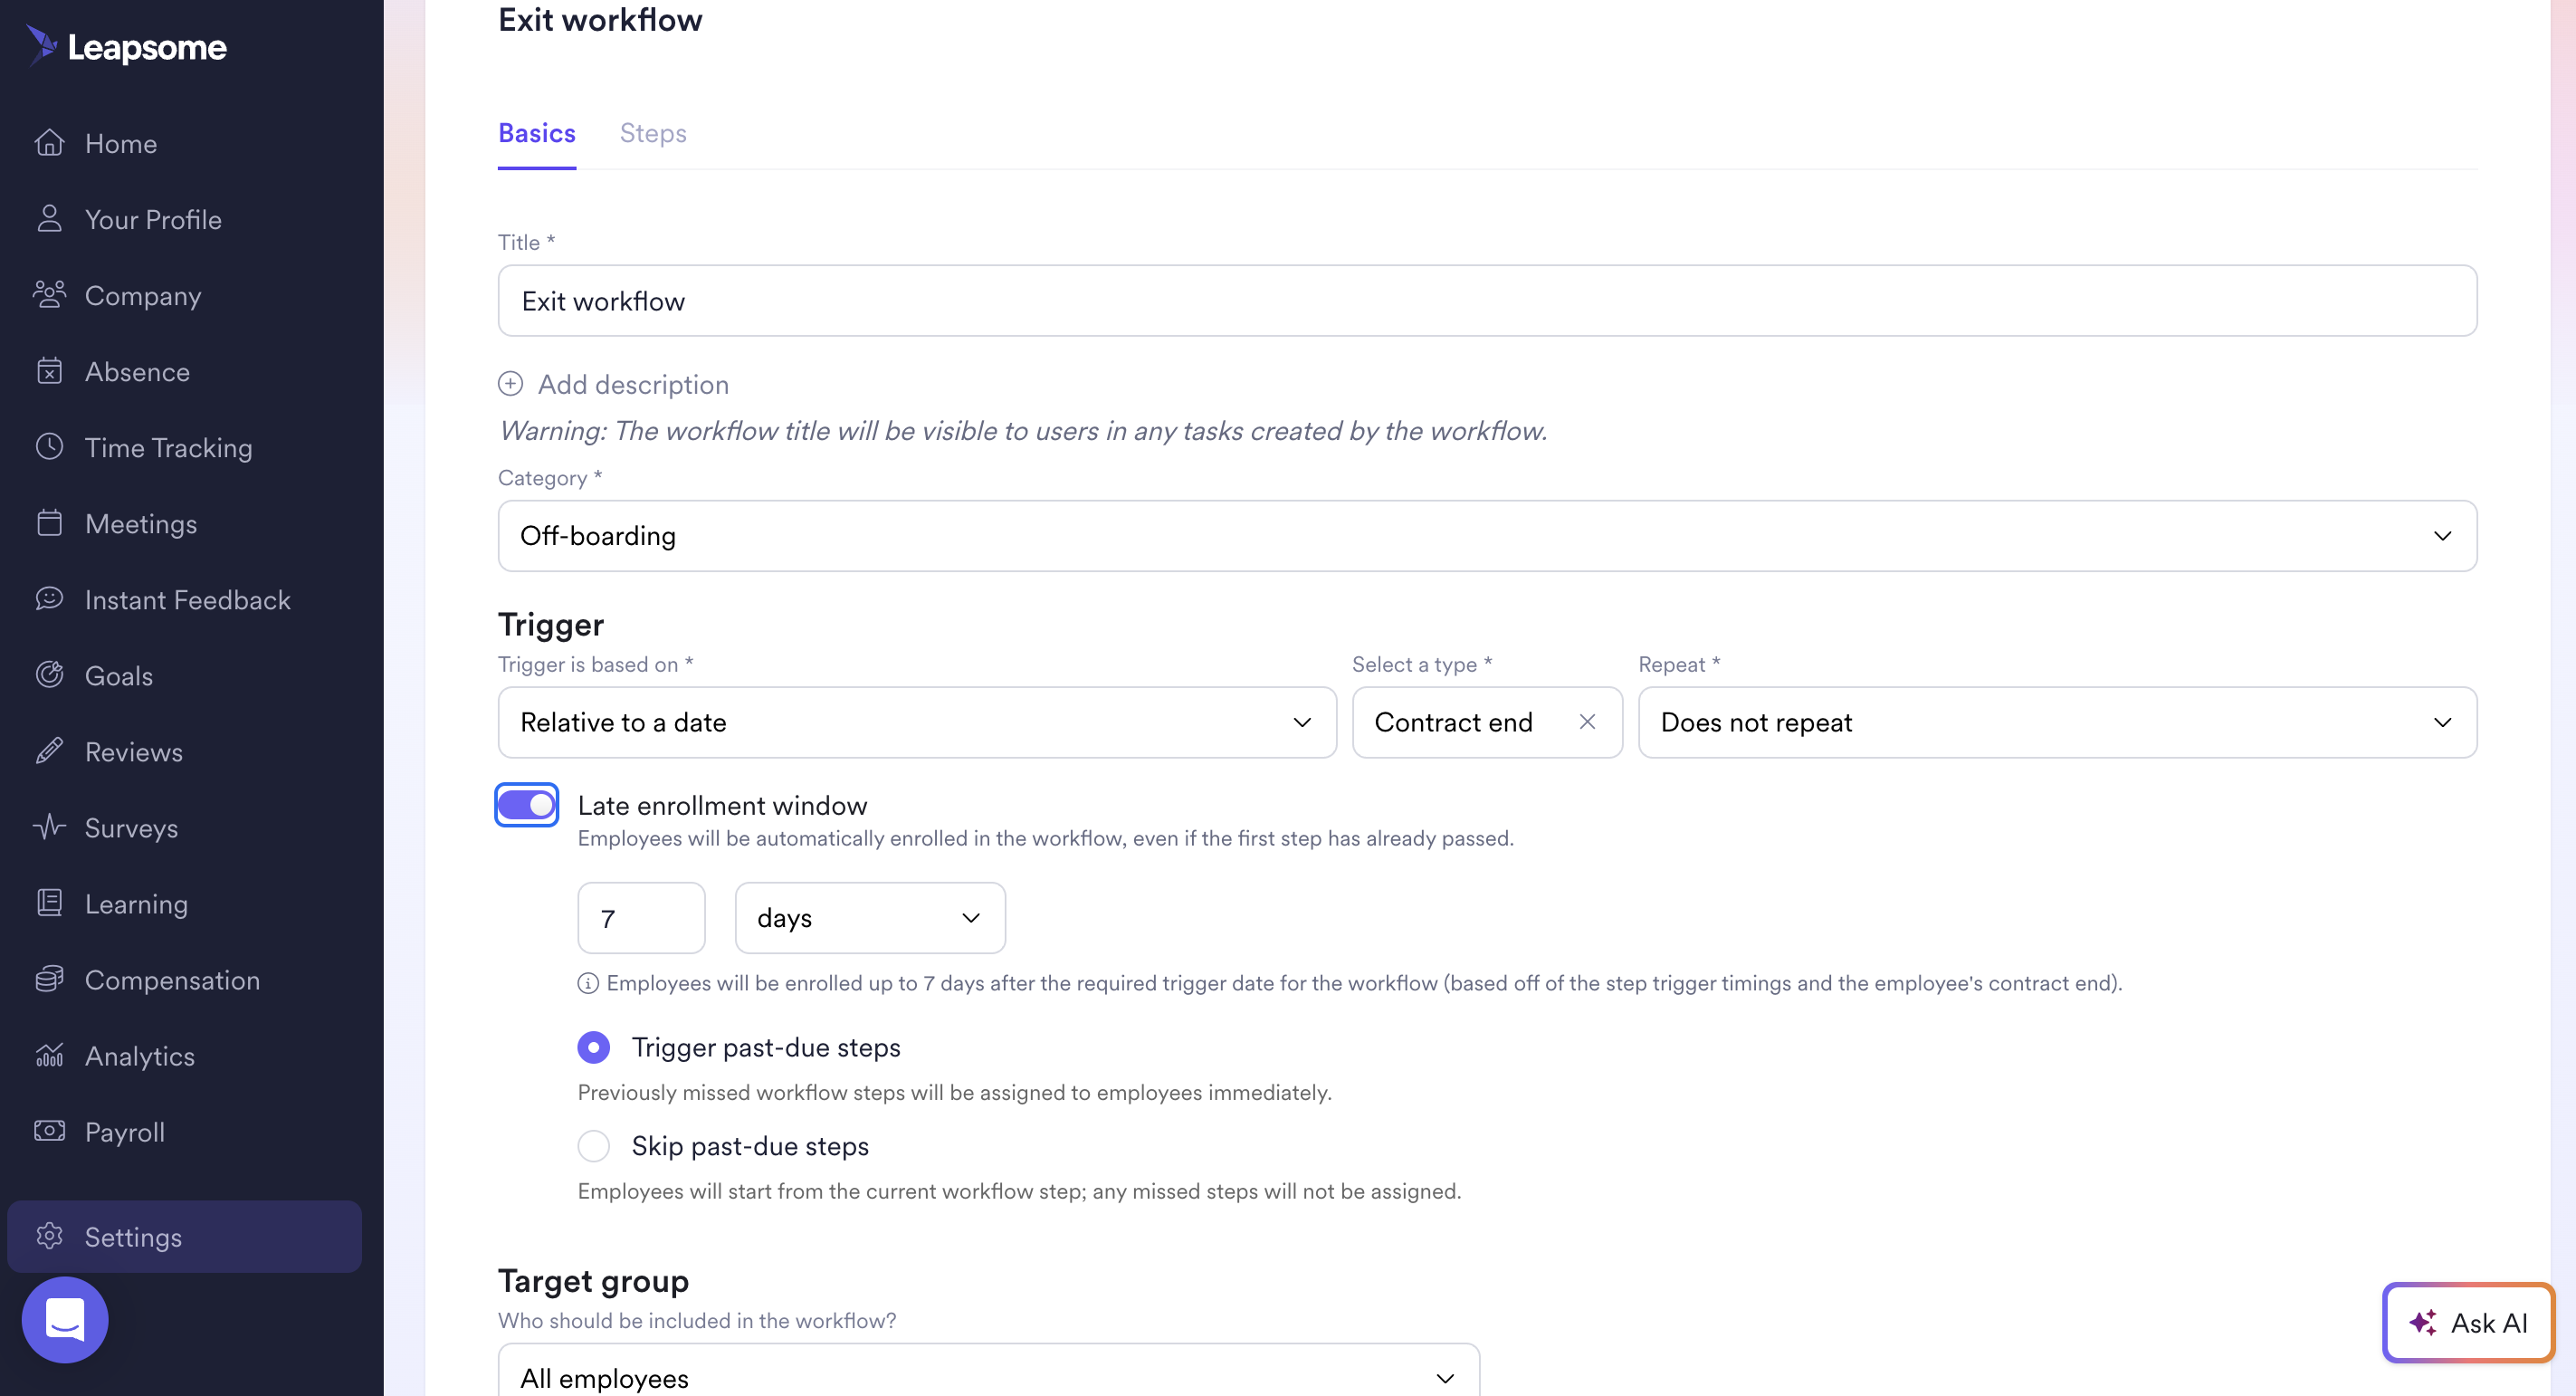Open the Payroll banknote icon
This screenshot has height=1396, width=2576.
[49, 1131]
